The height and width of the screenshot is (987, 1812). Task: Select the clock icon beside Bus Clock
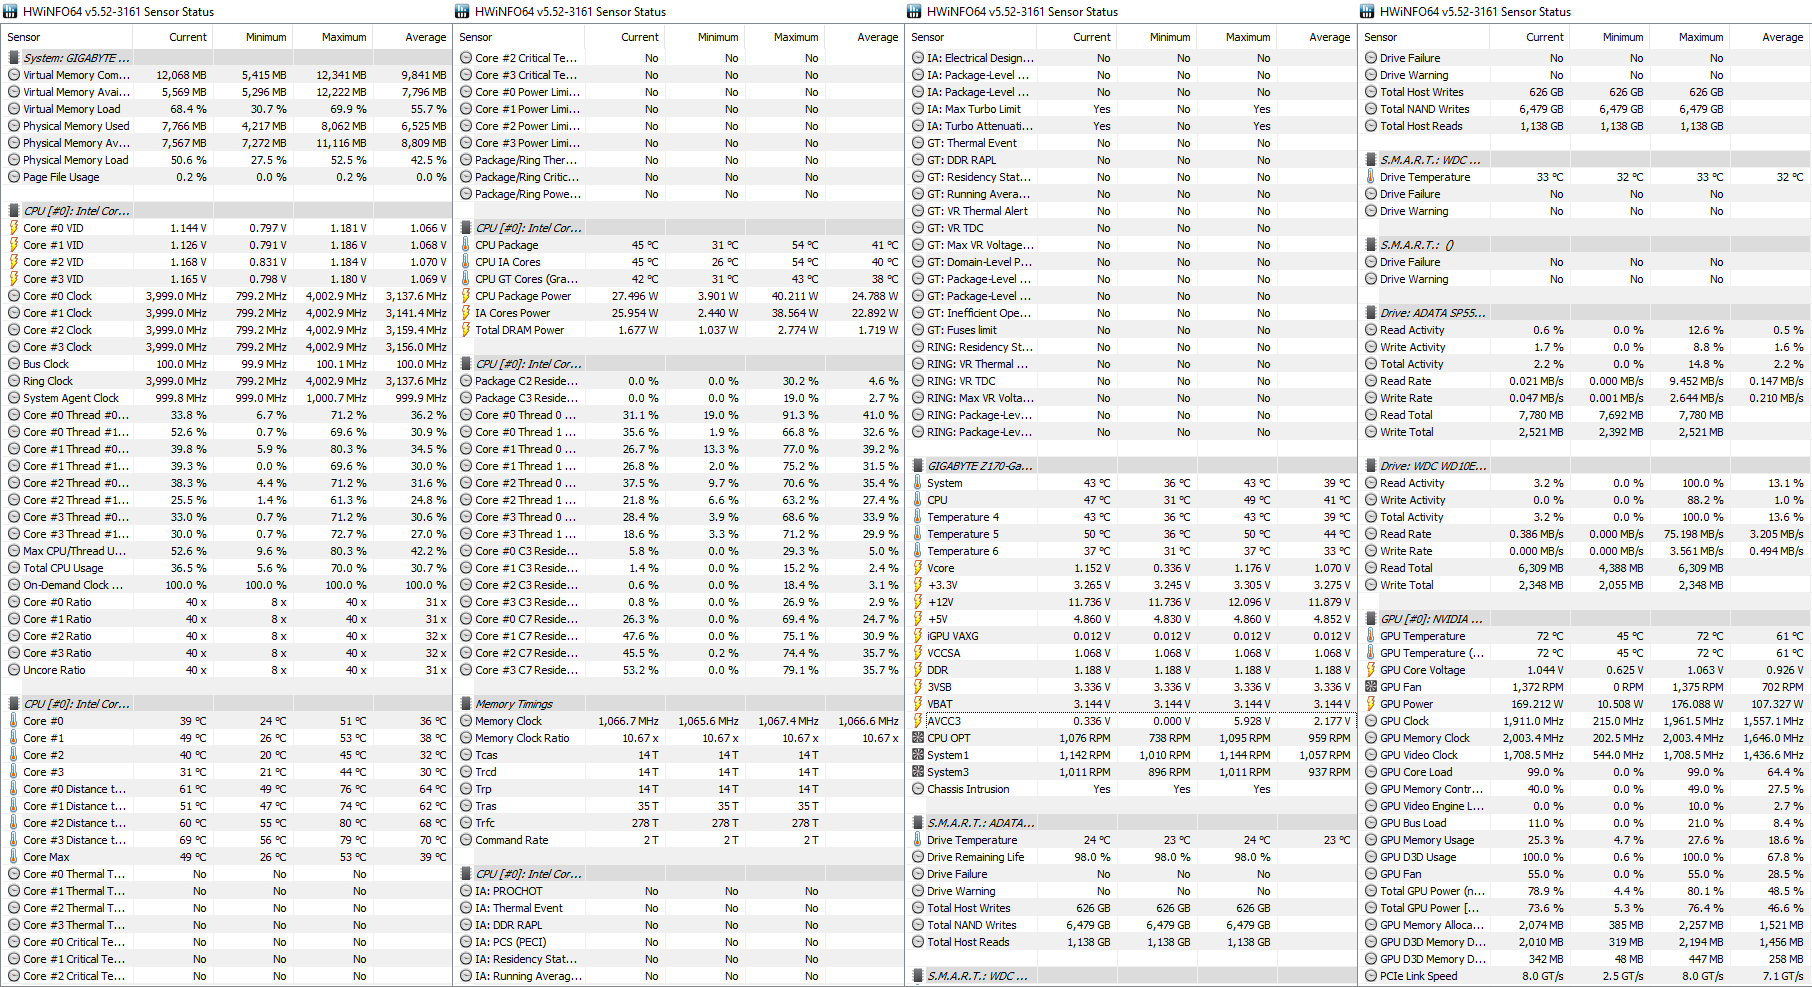(14, 364)
